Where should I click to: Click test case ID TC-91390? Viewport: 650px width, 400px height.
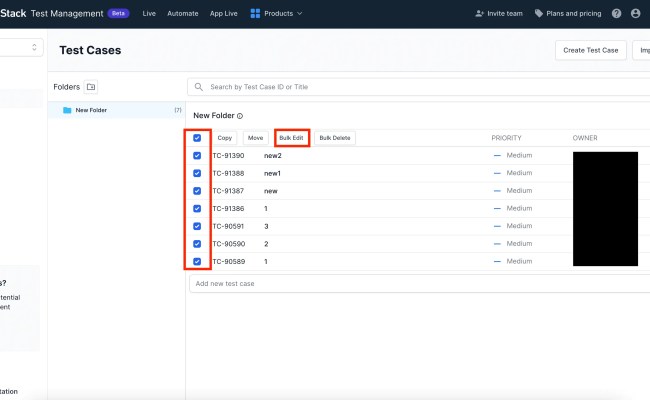(x=228, y=156)
